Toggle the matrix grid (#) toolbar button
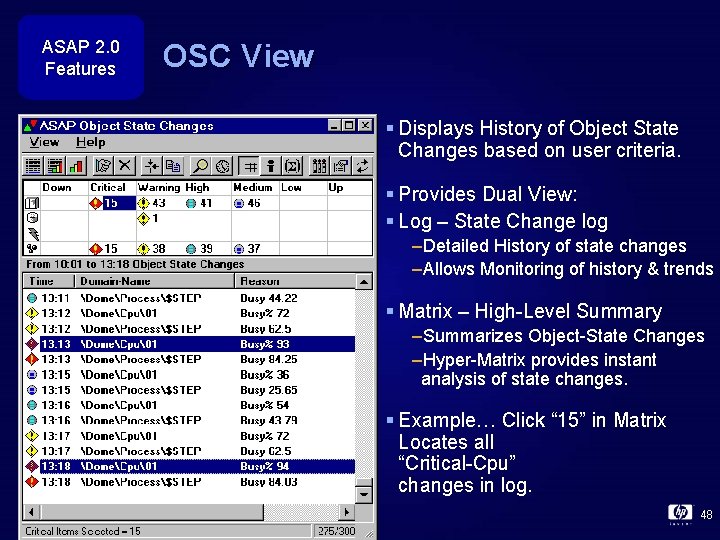The image size is (720, 540). [x=250, y=166]
